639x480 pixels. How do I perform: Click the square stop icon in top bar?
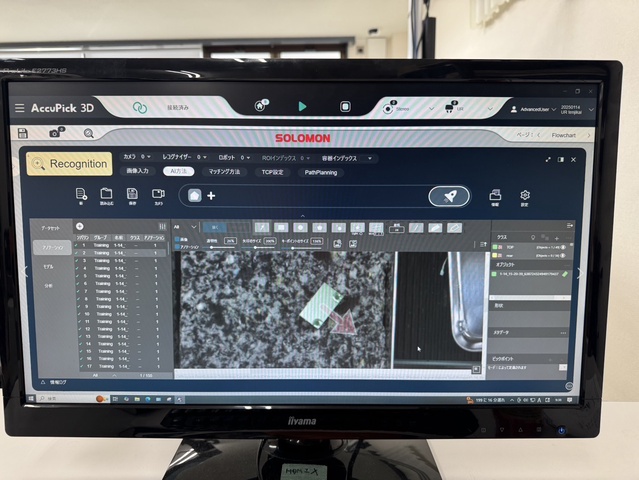pos(345,107)
